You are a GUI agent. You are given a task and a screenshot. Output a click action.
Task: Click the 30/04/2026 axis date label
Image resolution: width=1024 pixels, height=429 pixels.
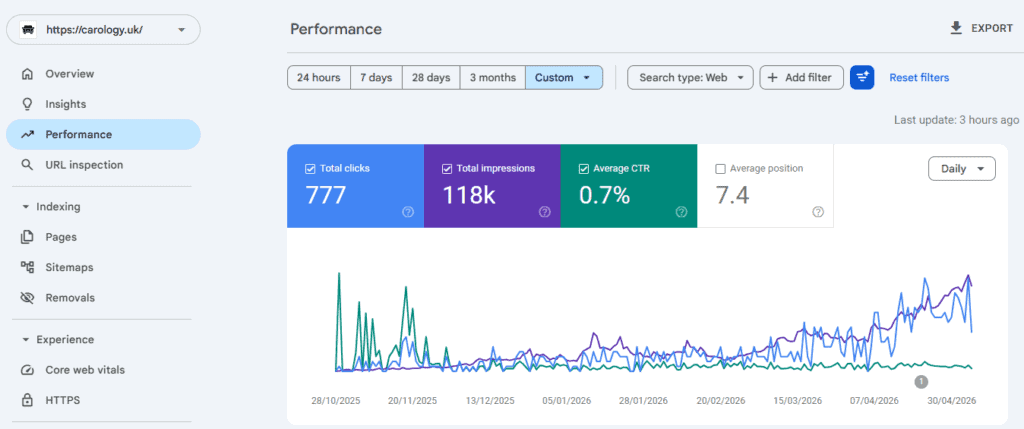click(952, 401)
